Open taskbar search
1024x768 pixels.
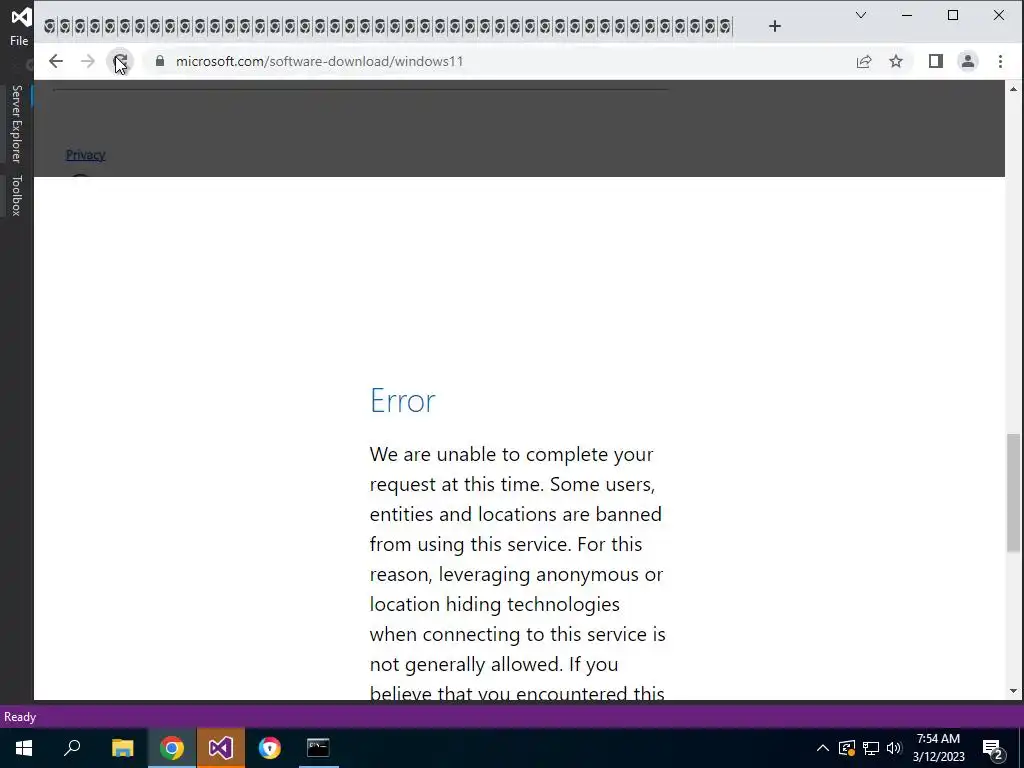coord(72,748)
